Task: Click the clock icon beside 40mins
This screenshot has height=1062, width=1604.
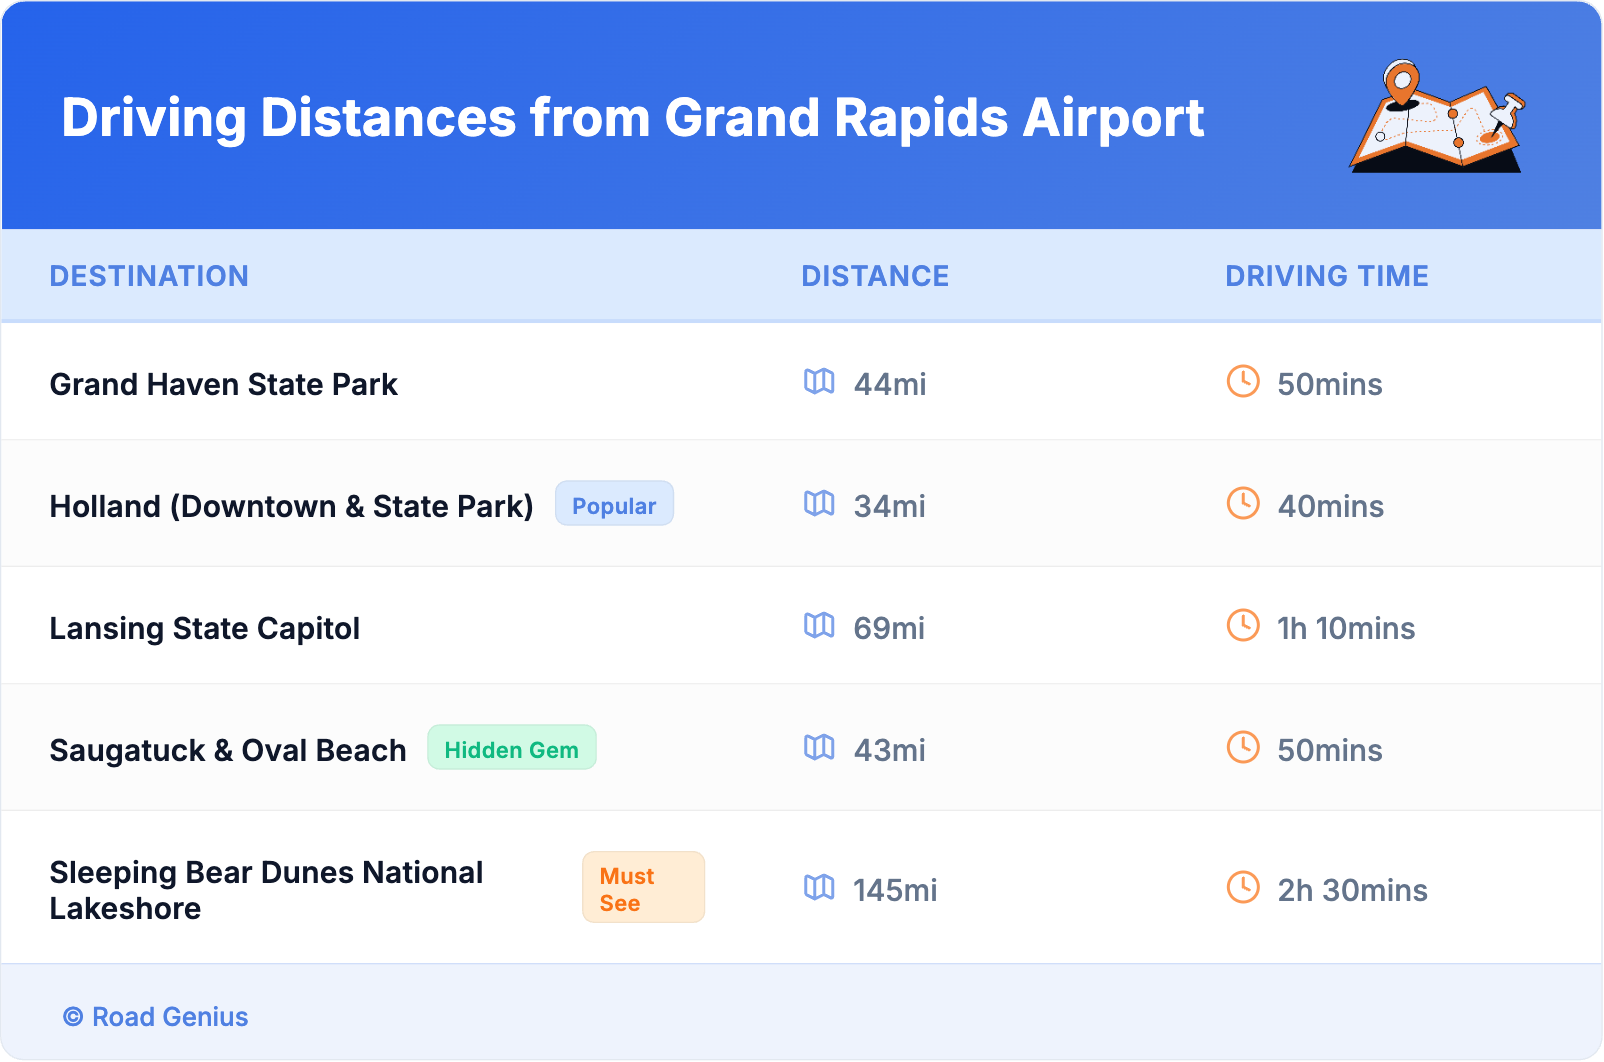Action: point(1243,504)
